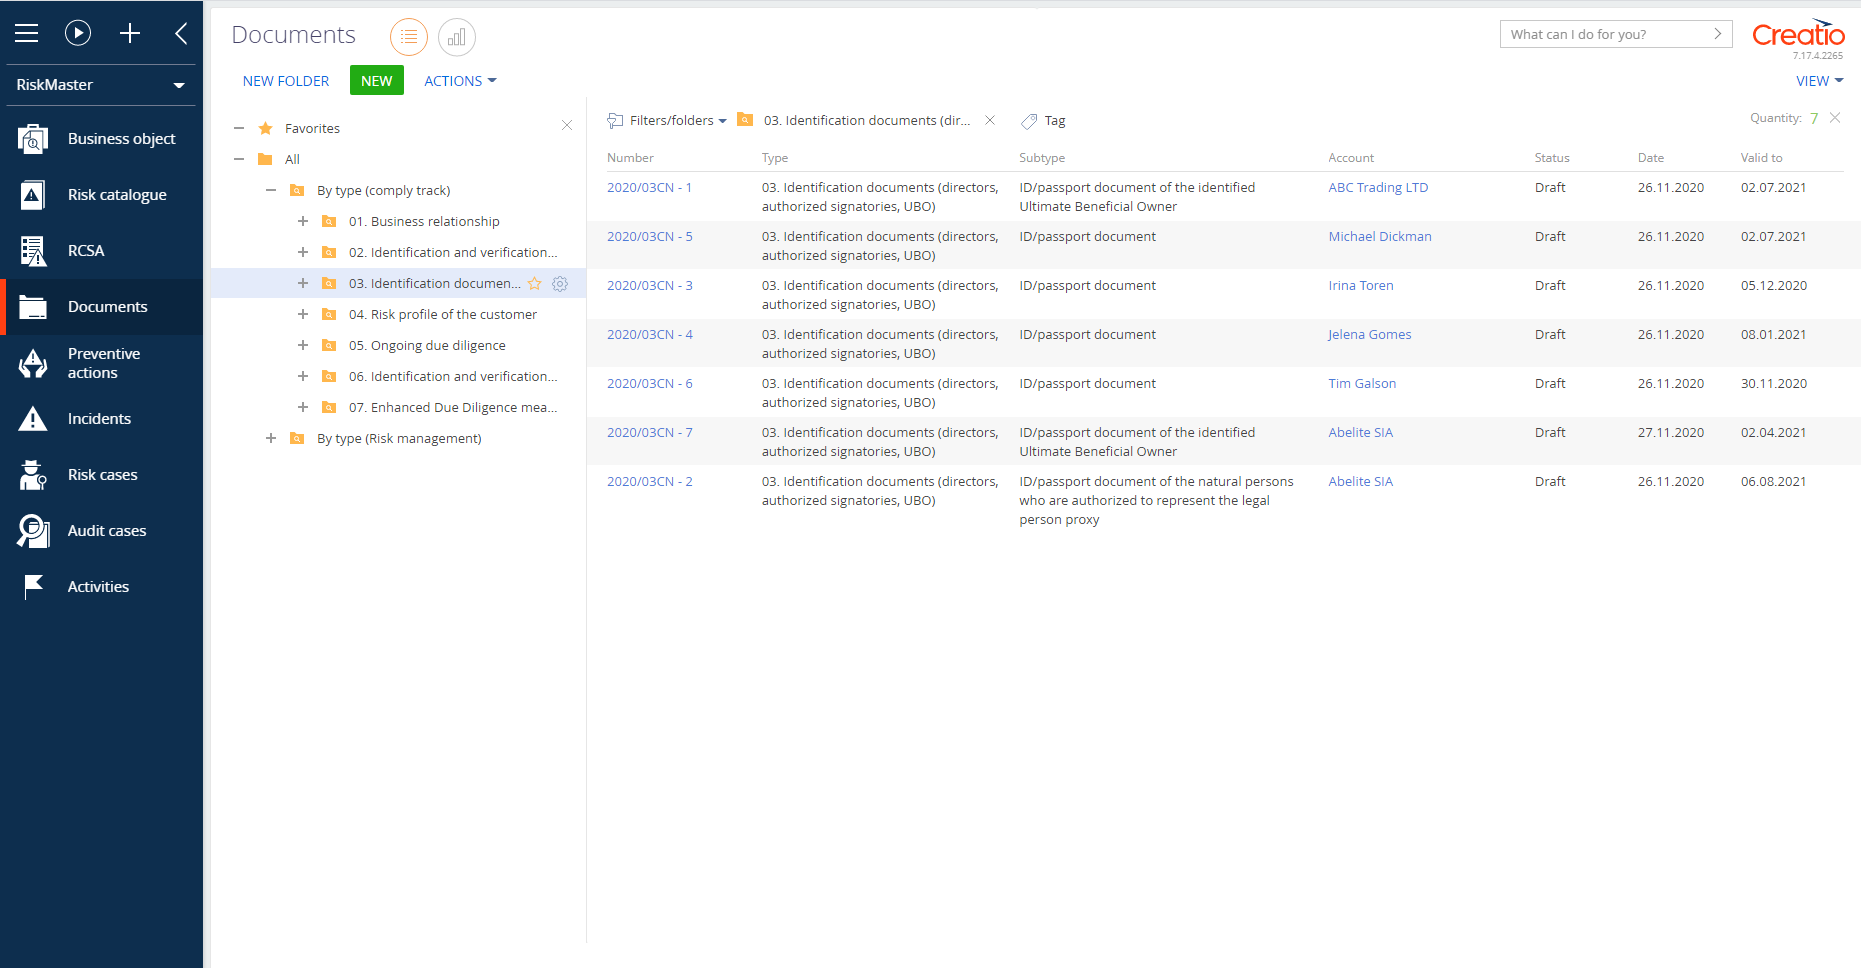Click the Tag icon

pos(1029,121)
